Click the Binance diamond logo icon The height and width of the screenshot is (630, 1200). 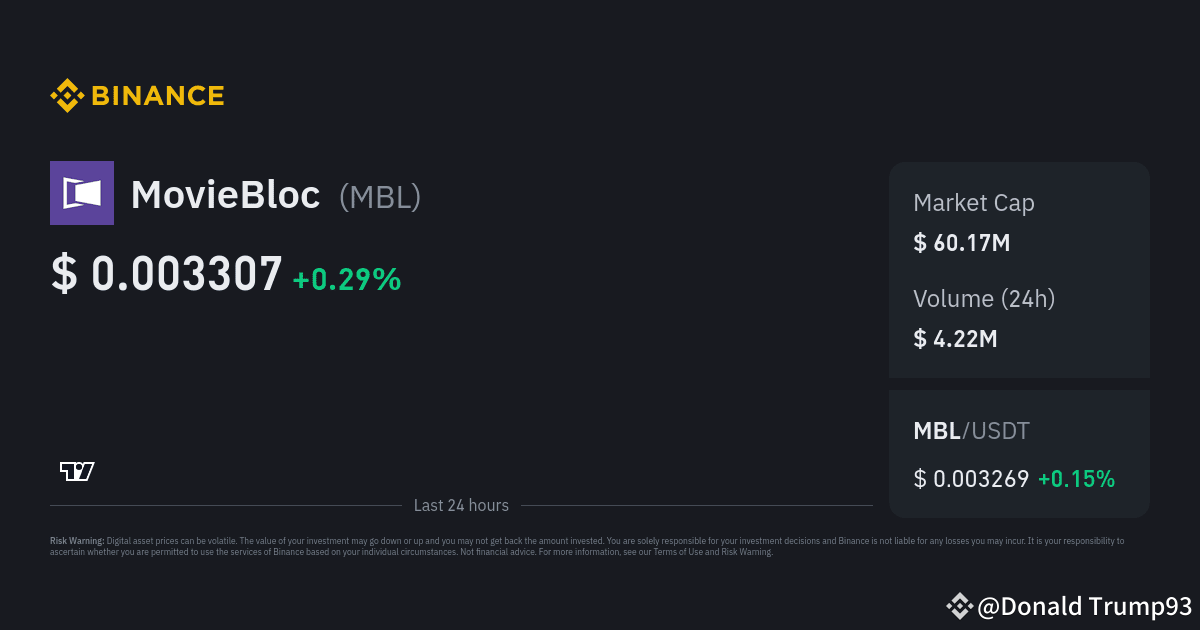point(66,96)
